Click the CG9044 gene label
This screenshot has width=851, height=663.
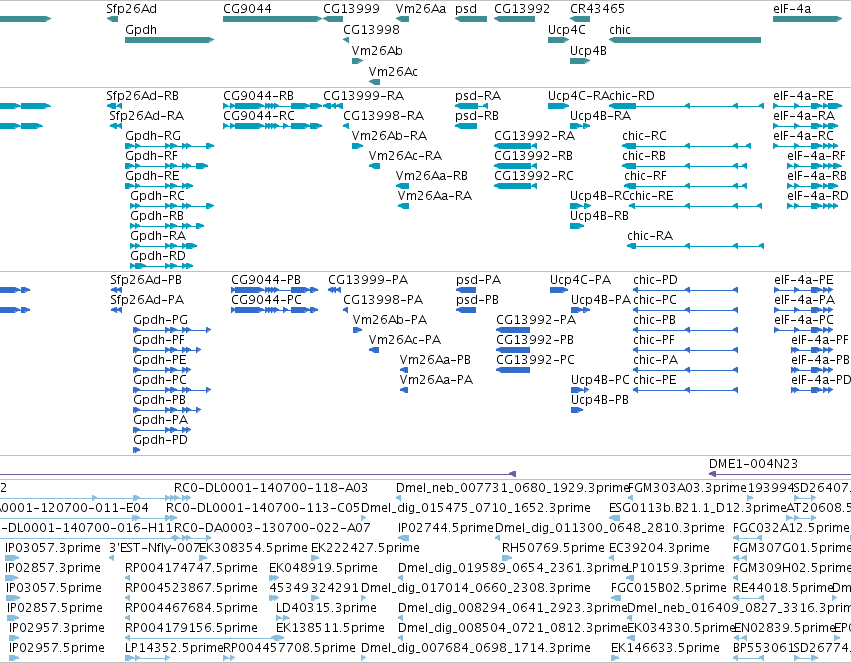pyautogui.click(x=247, y=9)
